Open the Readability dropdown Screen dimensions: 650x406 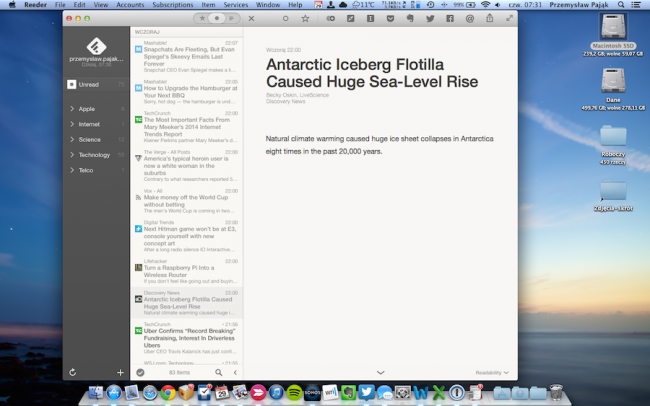coord(492,373)
